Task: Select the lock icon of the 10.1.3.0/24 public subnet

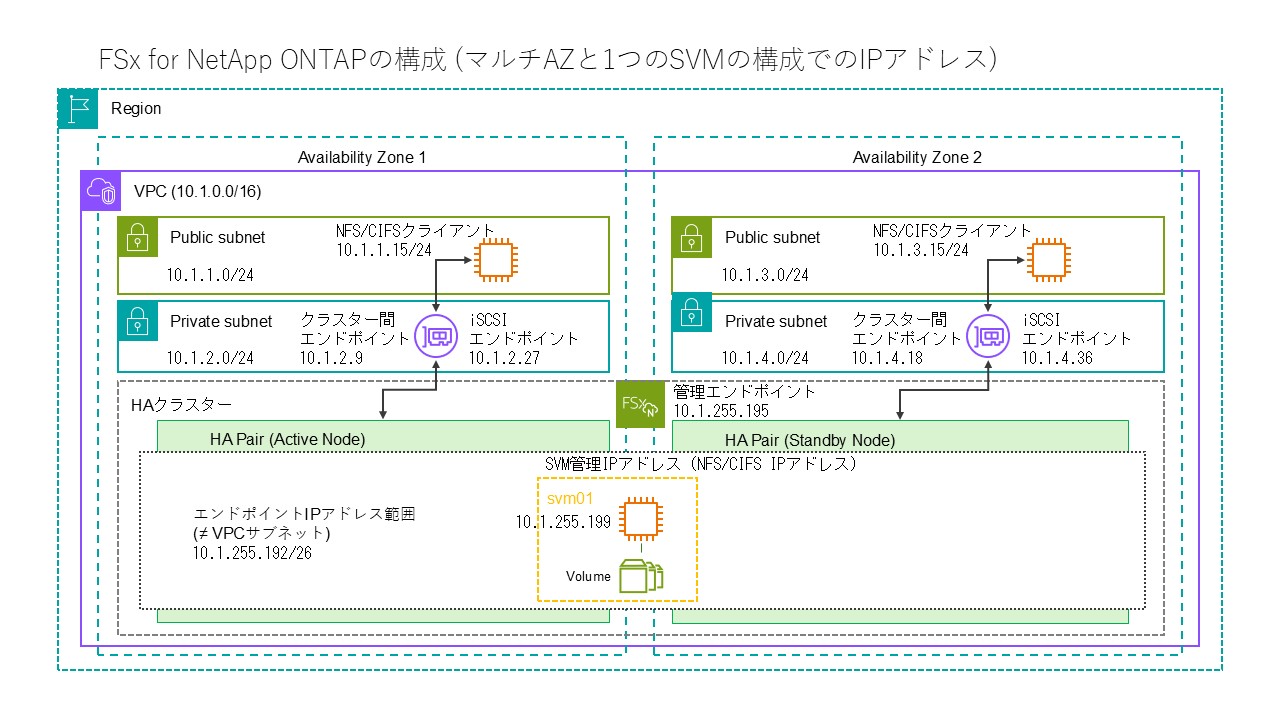Action: (x=691, y=238)
